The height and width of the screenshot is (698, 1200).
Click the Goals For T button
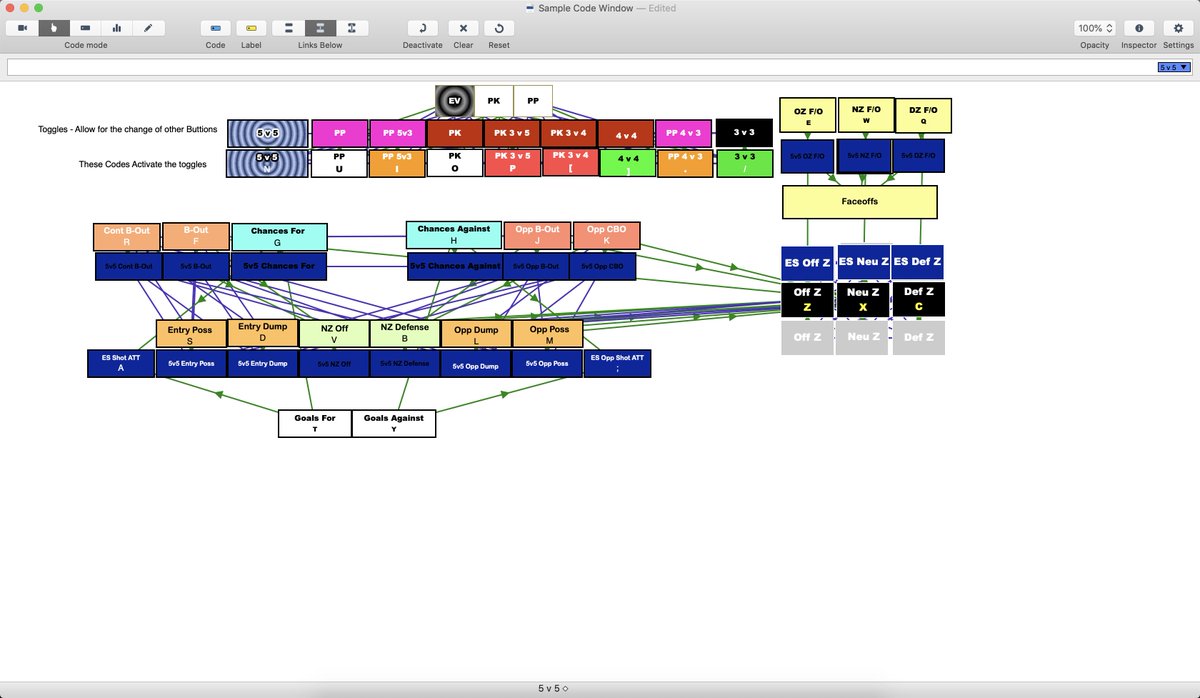(315, 423)
